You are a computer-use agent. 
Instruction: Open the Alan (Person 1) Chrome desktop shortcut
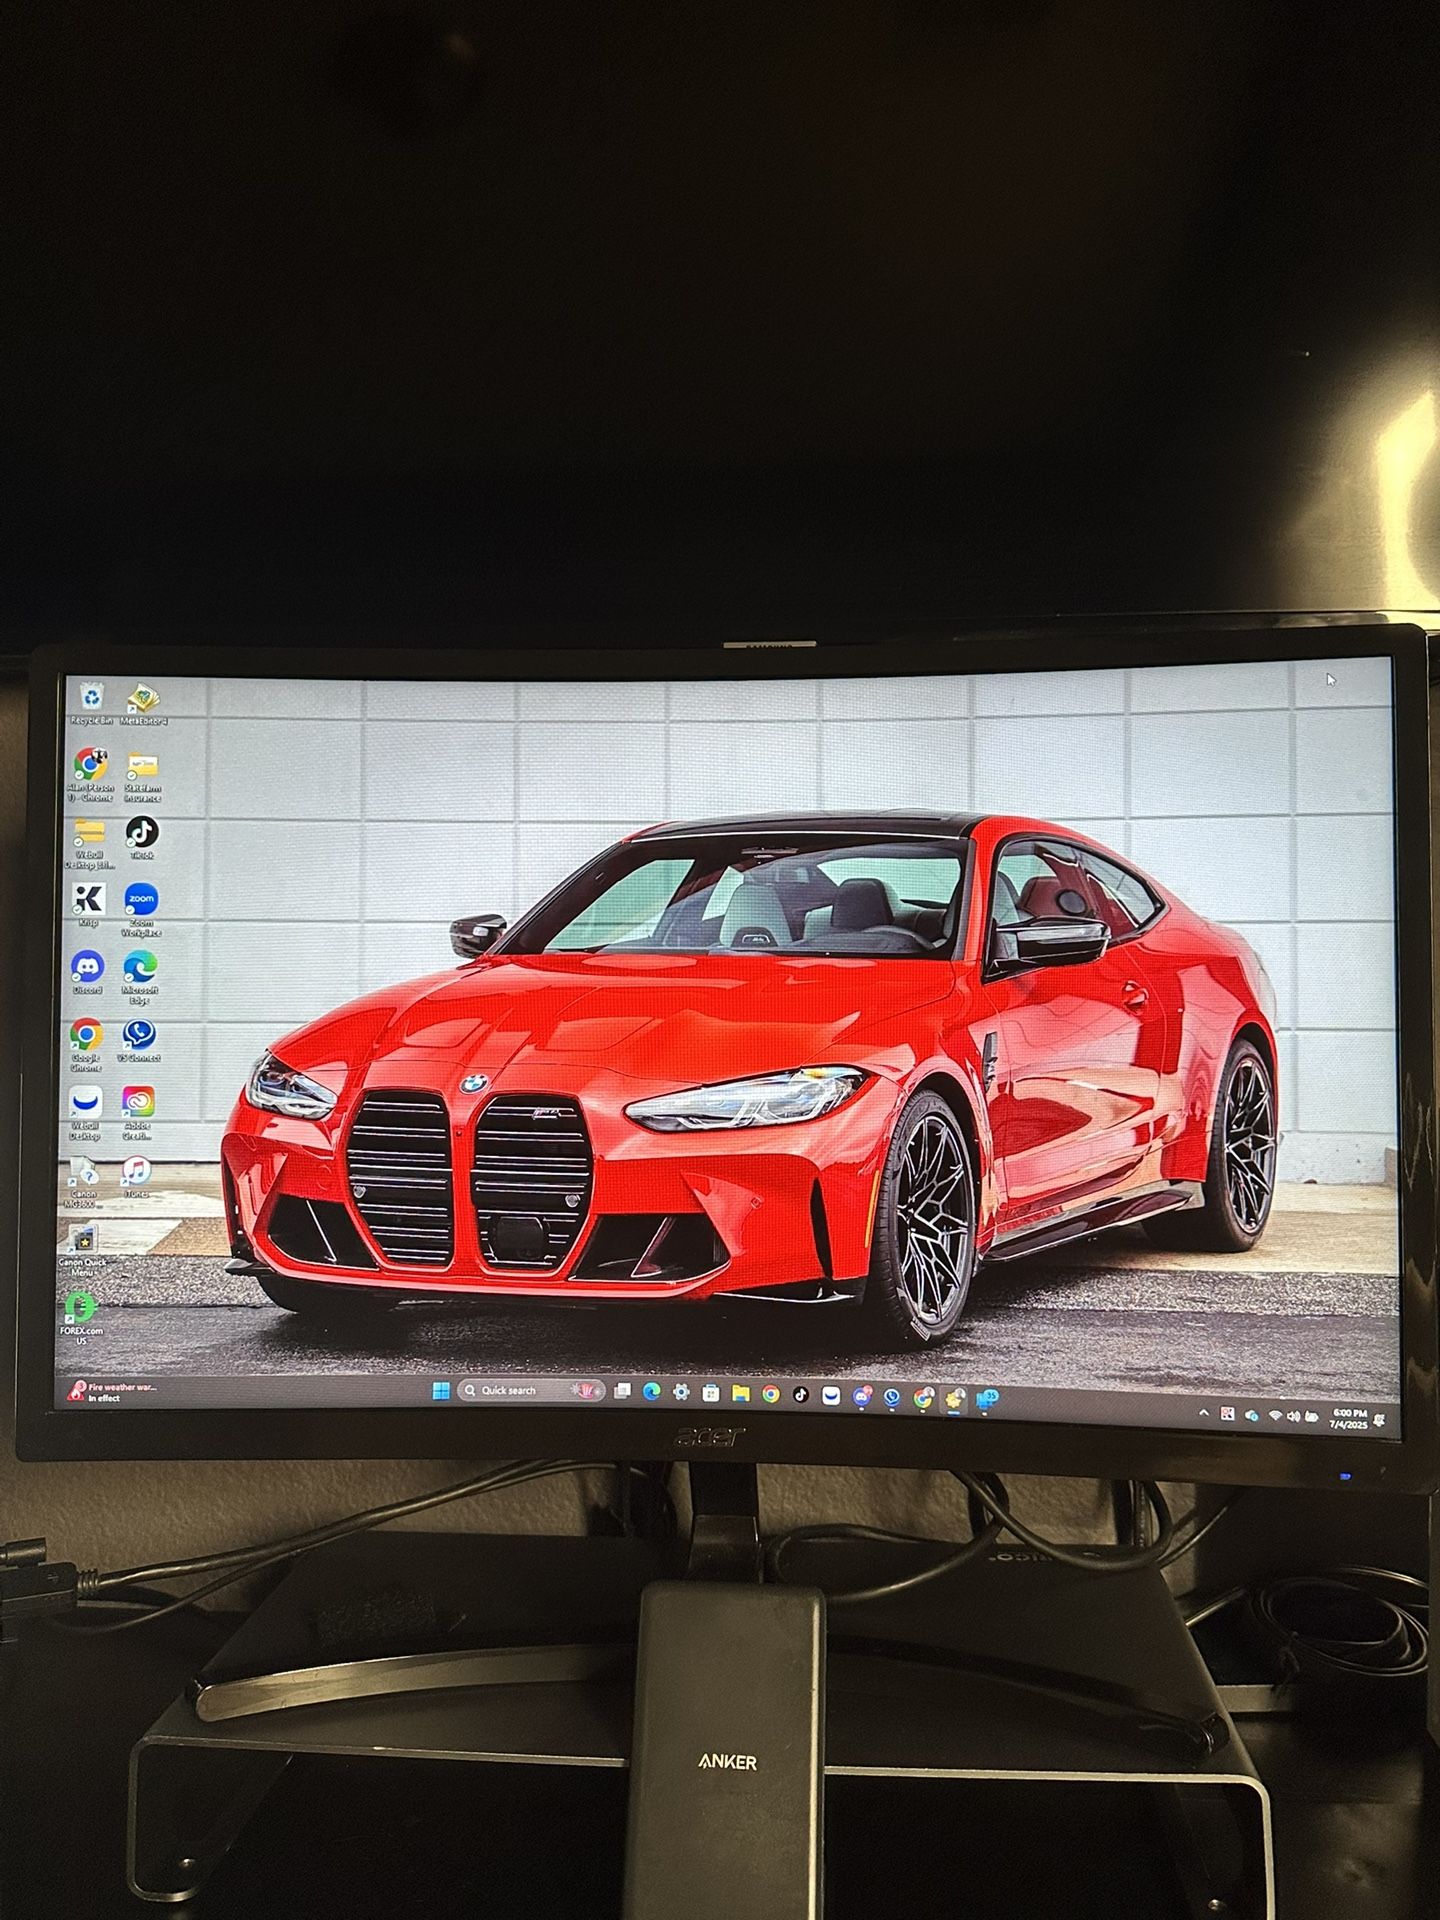click(90, 775)
